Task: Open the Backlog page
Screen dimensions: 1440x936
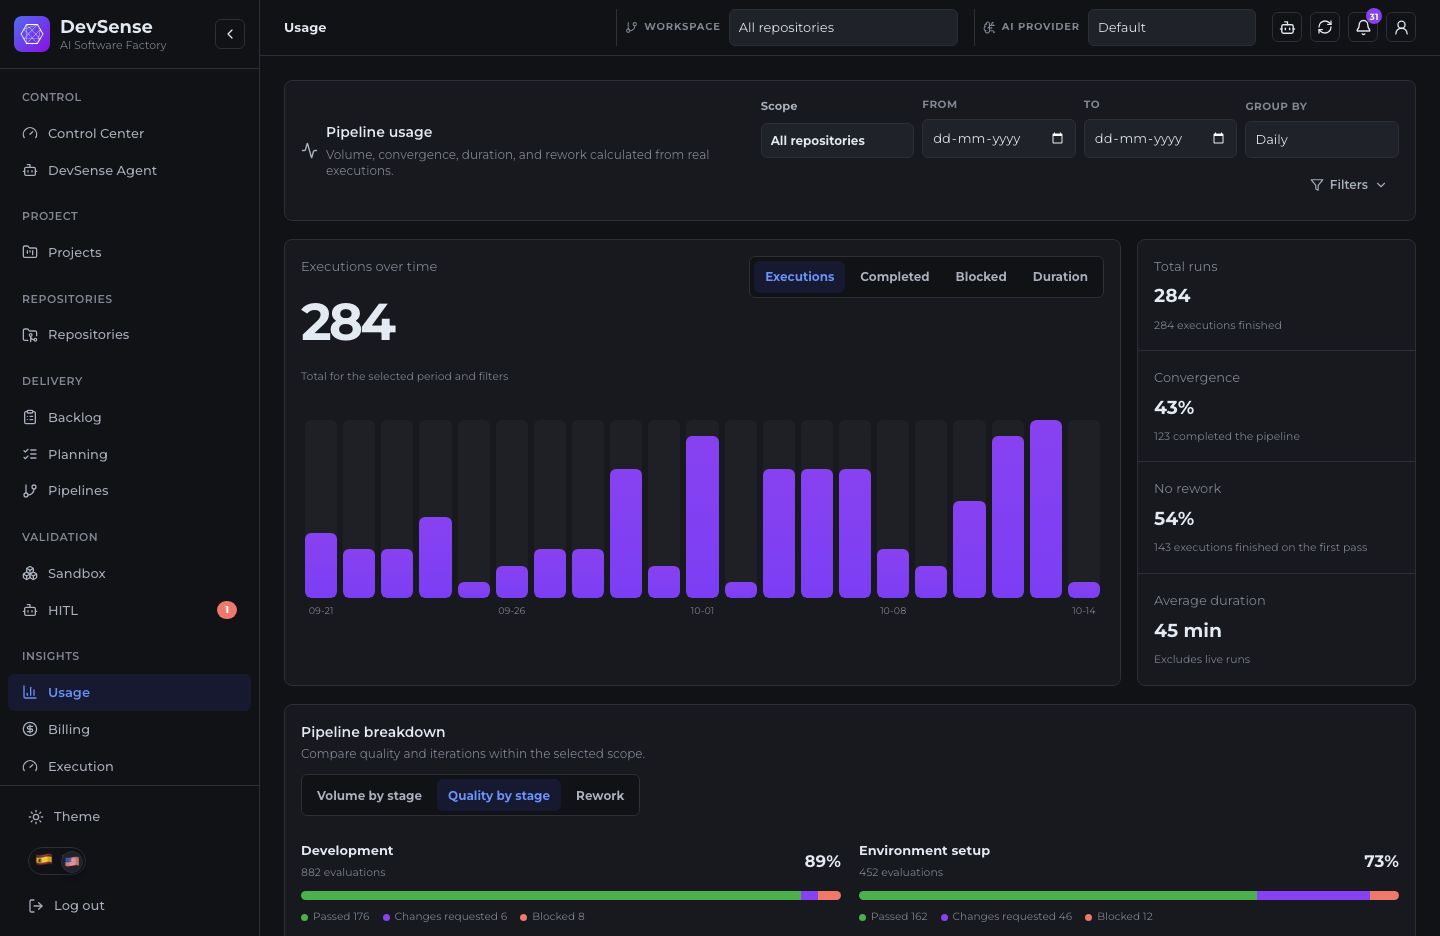Action: (x=129, y=417)
